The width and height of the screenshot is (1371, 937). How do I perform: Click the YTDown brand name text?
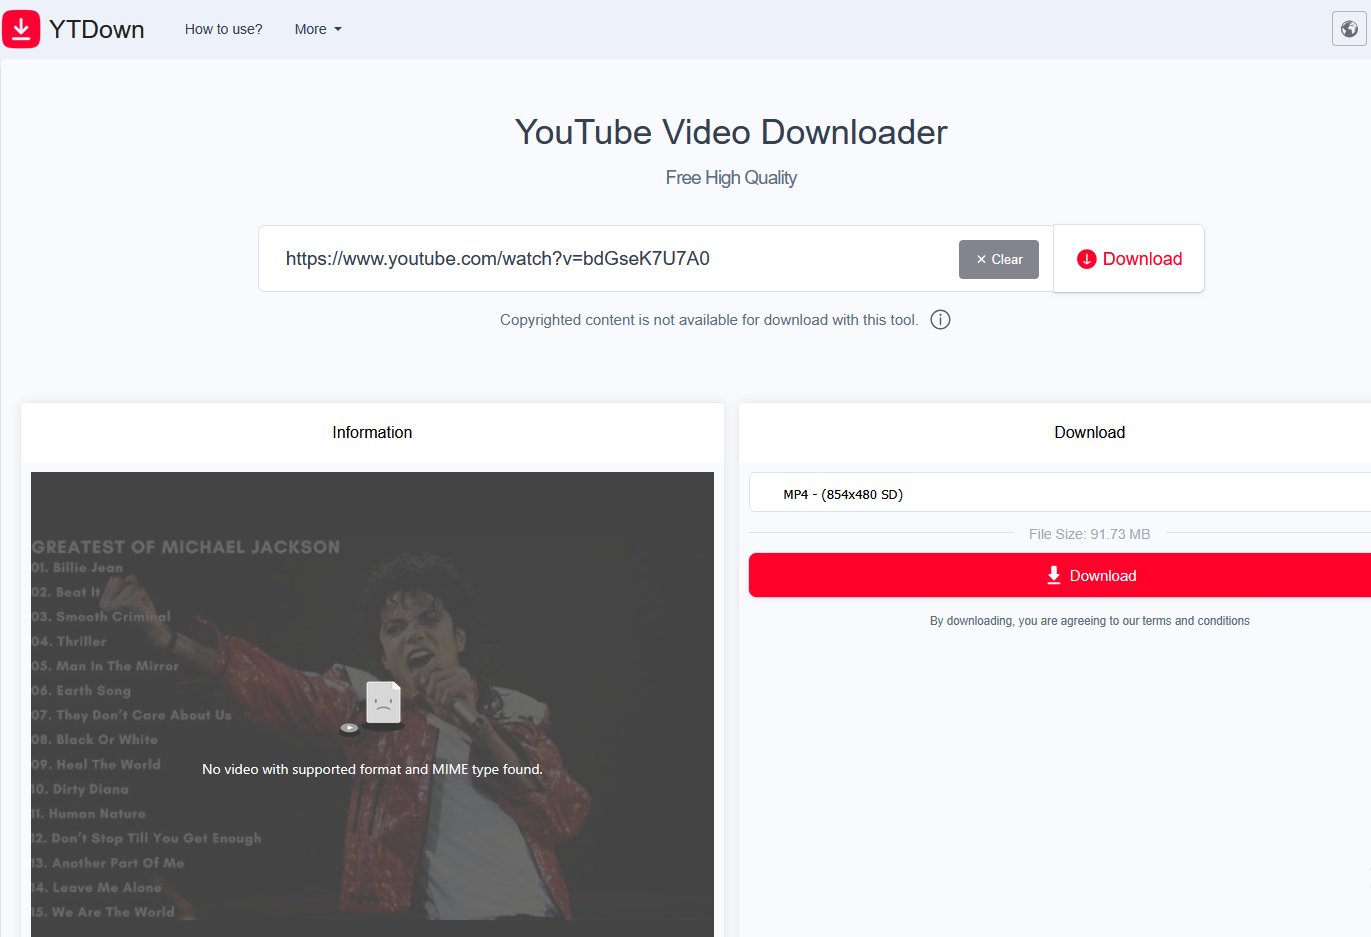click(x=96, y=29)
